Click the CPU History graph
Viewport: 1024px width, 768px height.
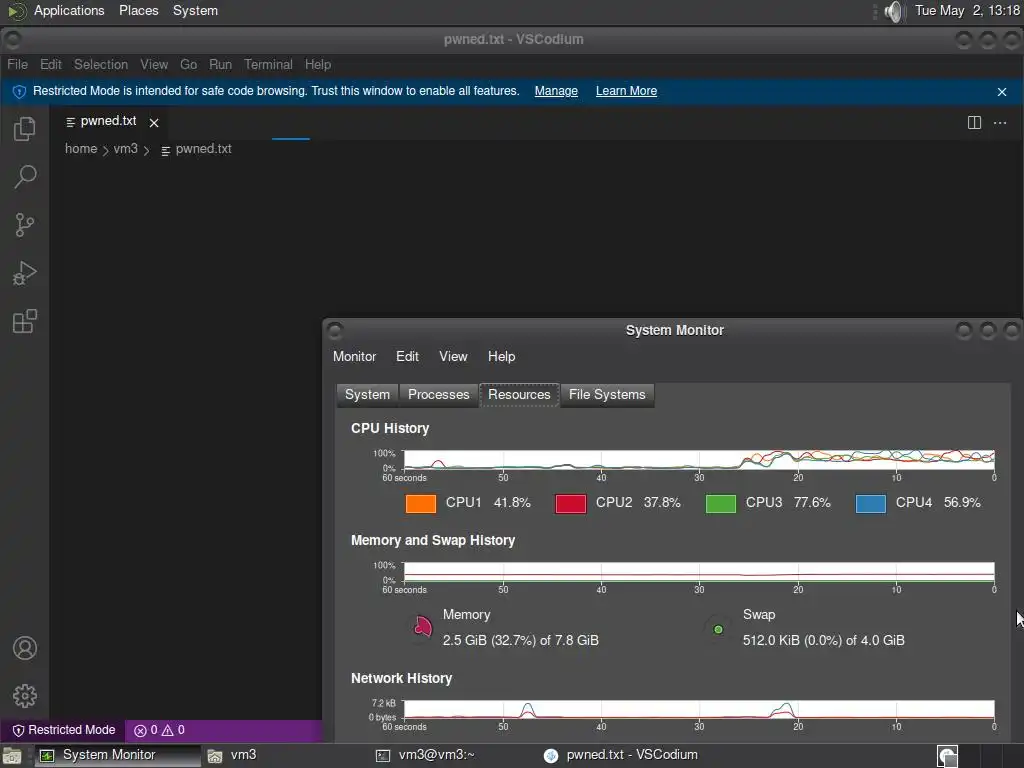tap(699, 460)
